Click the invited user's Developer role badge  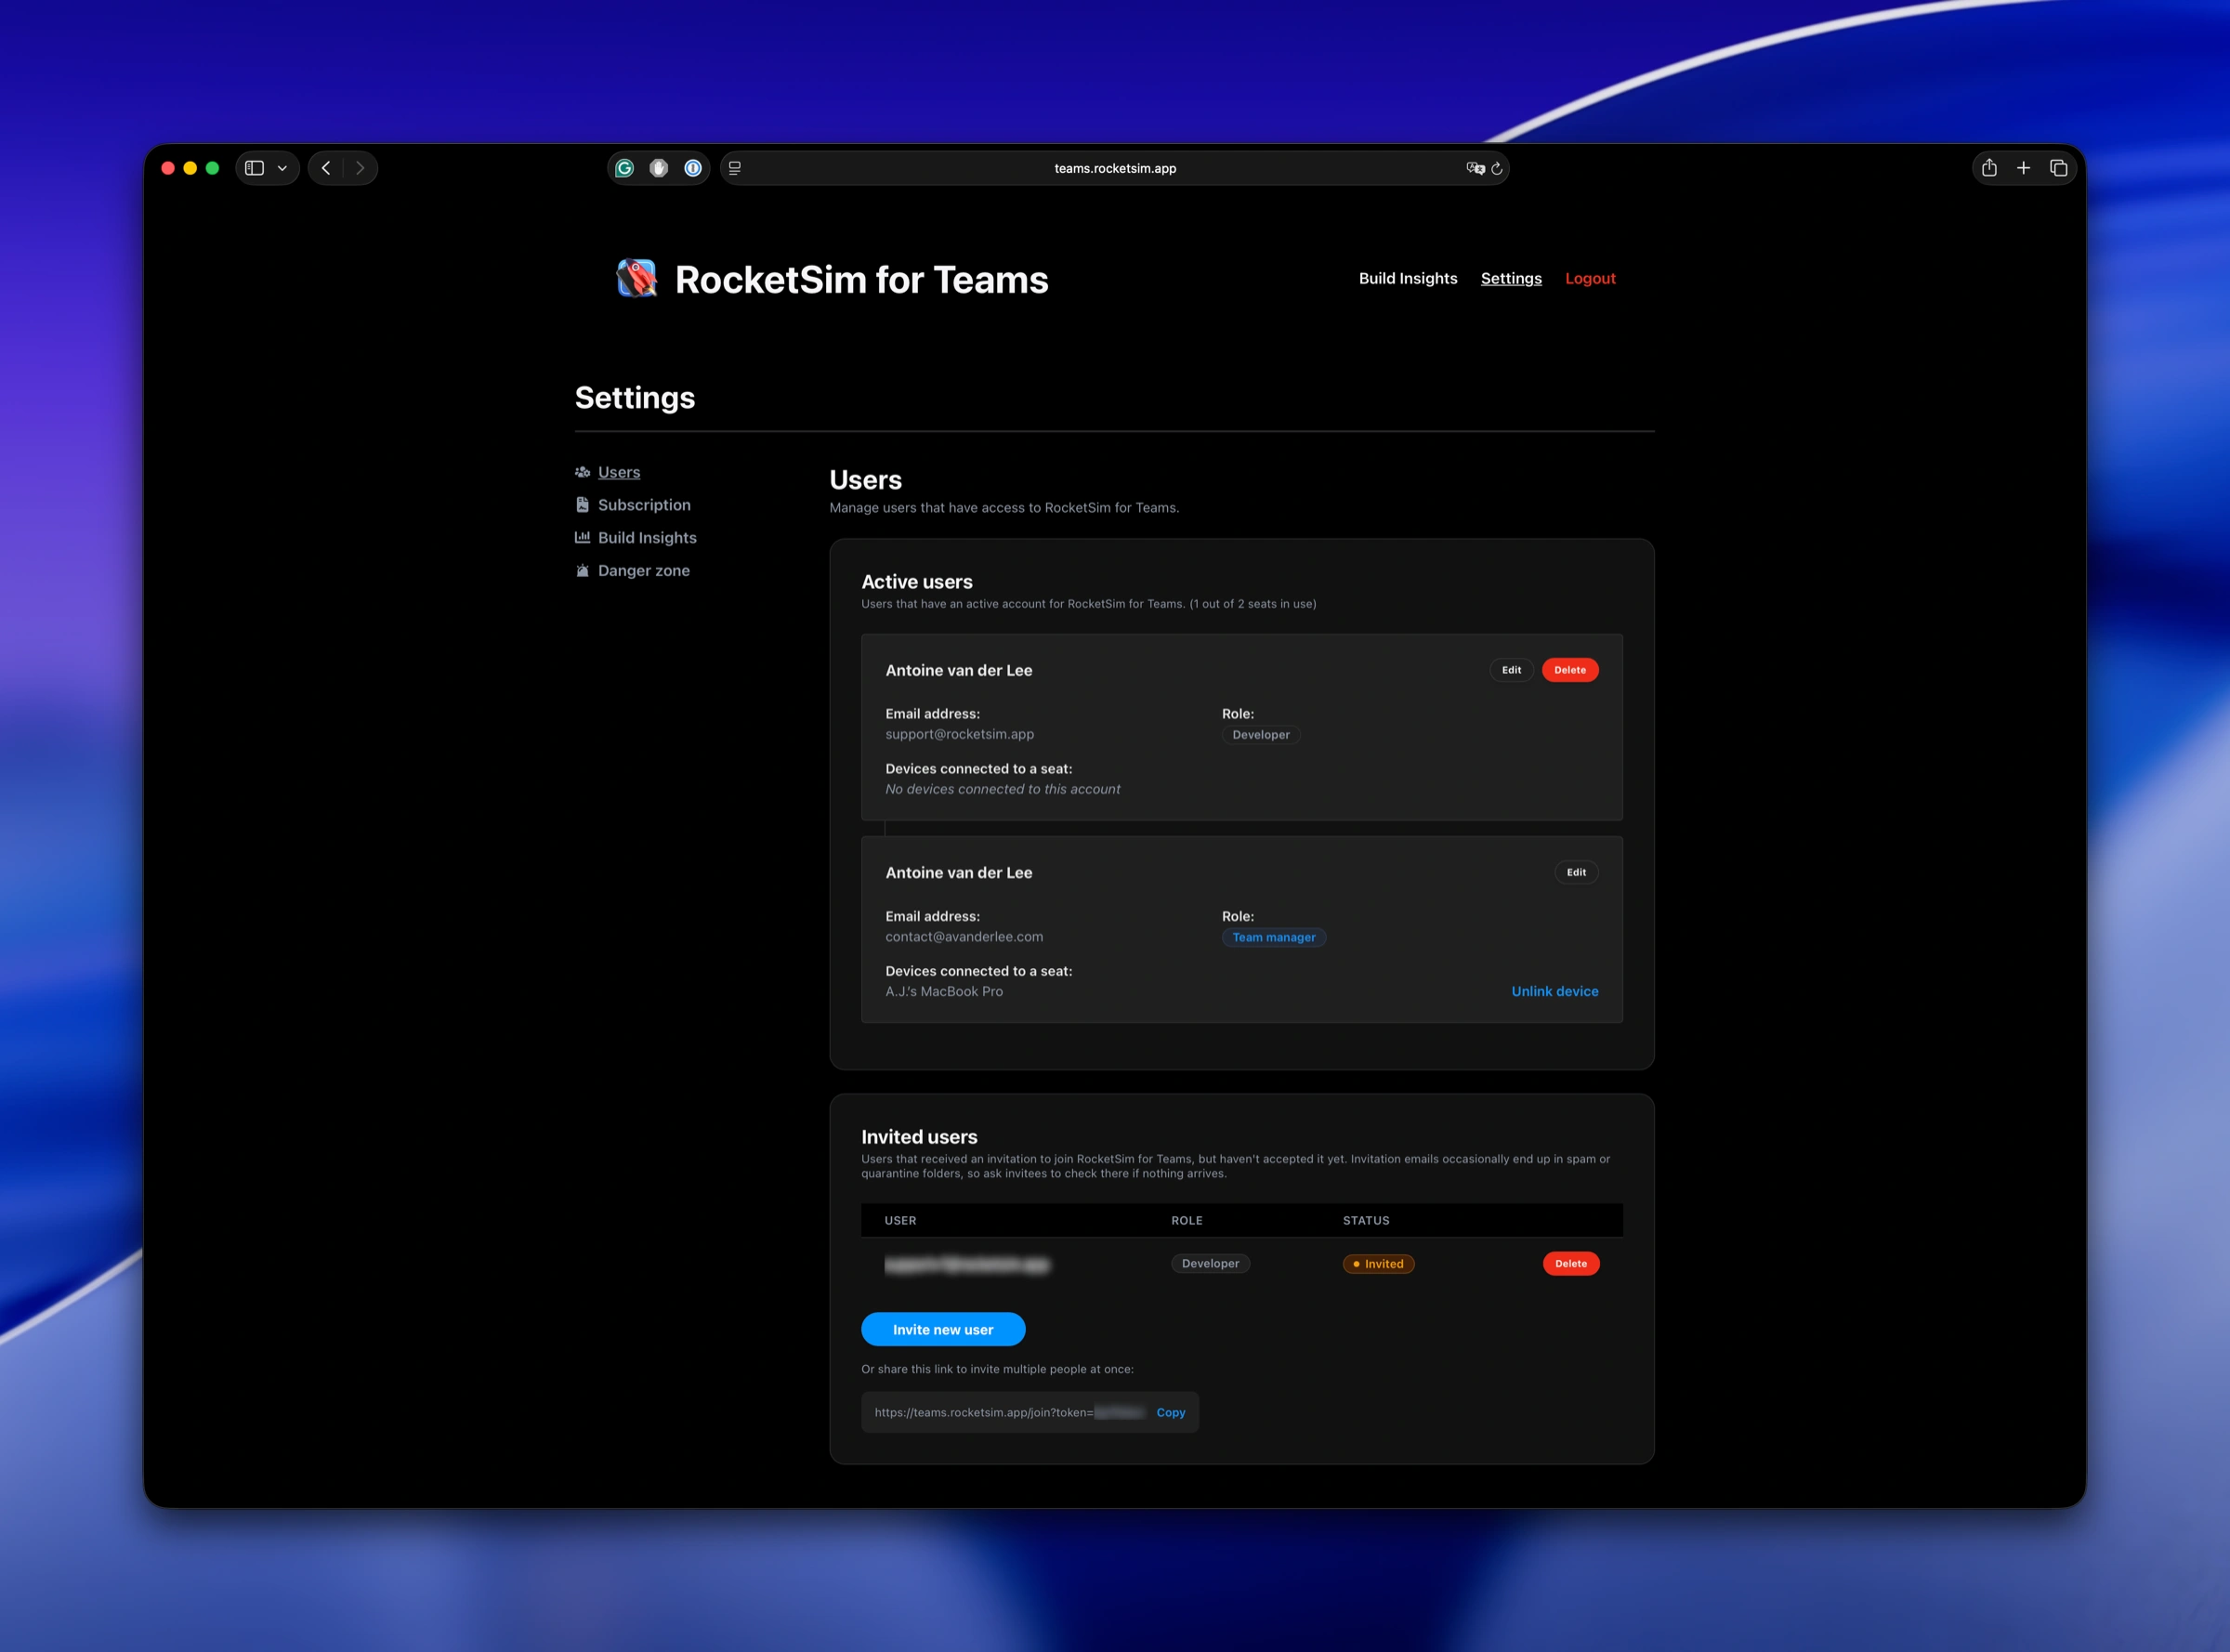pos(1210,1263)
